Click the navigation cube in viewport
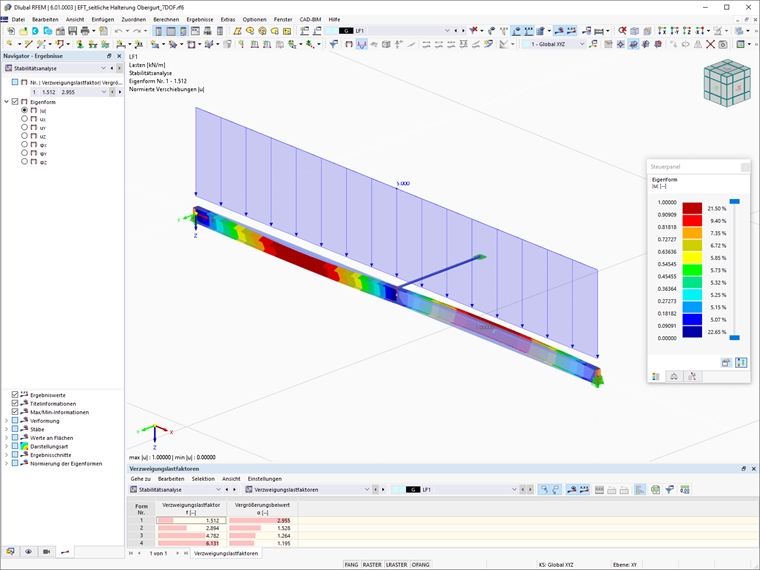 727,83
